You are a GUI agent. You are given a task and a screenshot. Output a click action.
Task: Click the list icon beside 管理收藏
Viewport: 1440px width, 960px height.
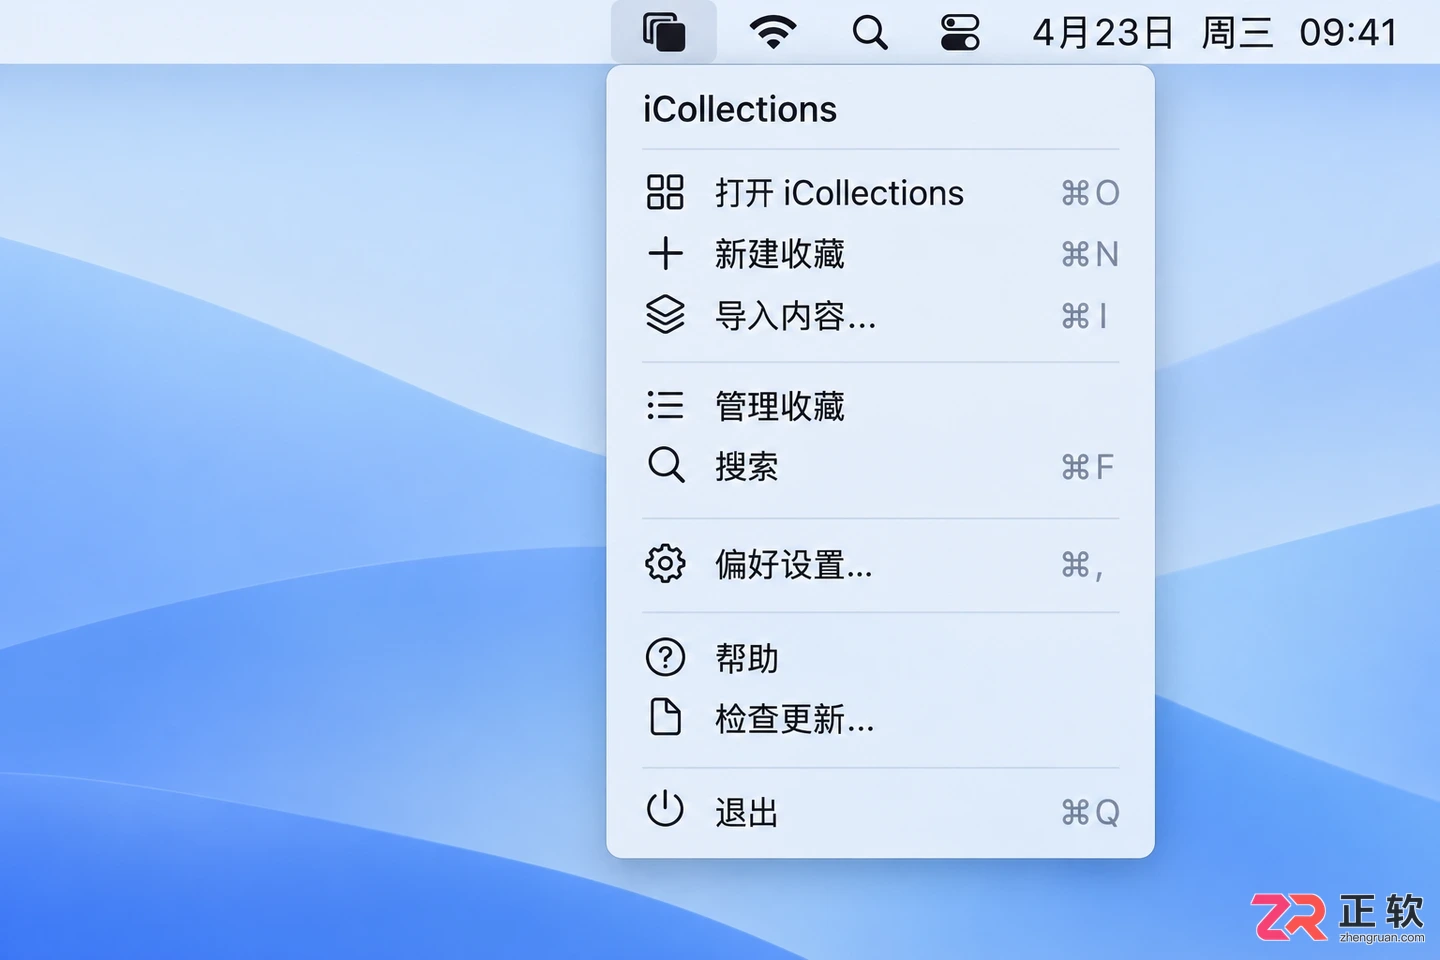pos(665,405)
